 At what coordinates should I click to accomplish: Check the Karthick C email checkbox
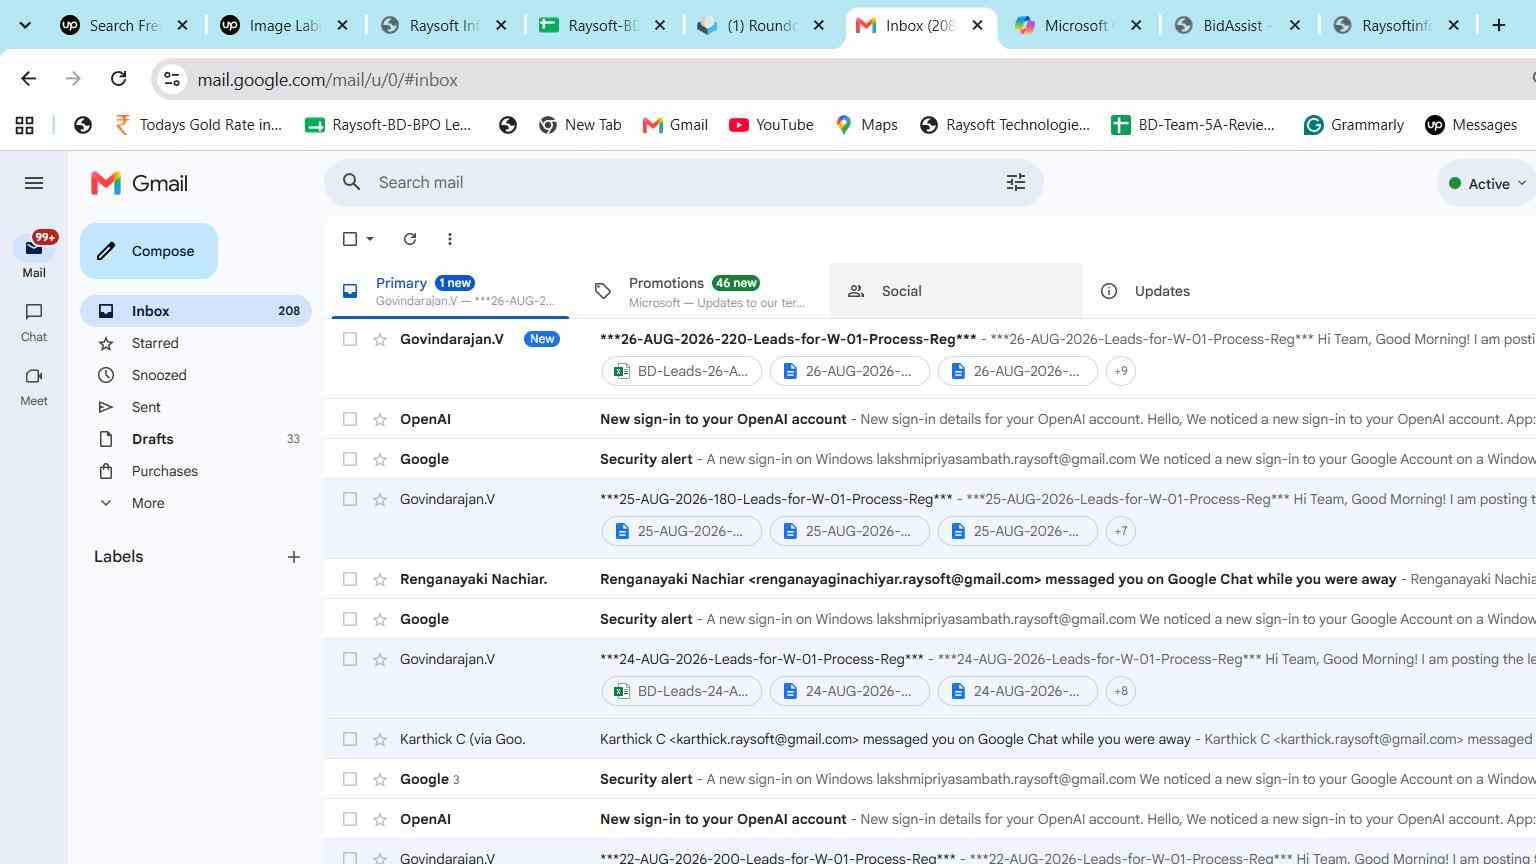pyautogui.click(x=350, y=739)
